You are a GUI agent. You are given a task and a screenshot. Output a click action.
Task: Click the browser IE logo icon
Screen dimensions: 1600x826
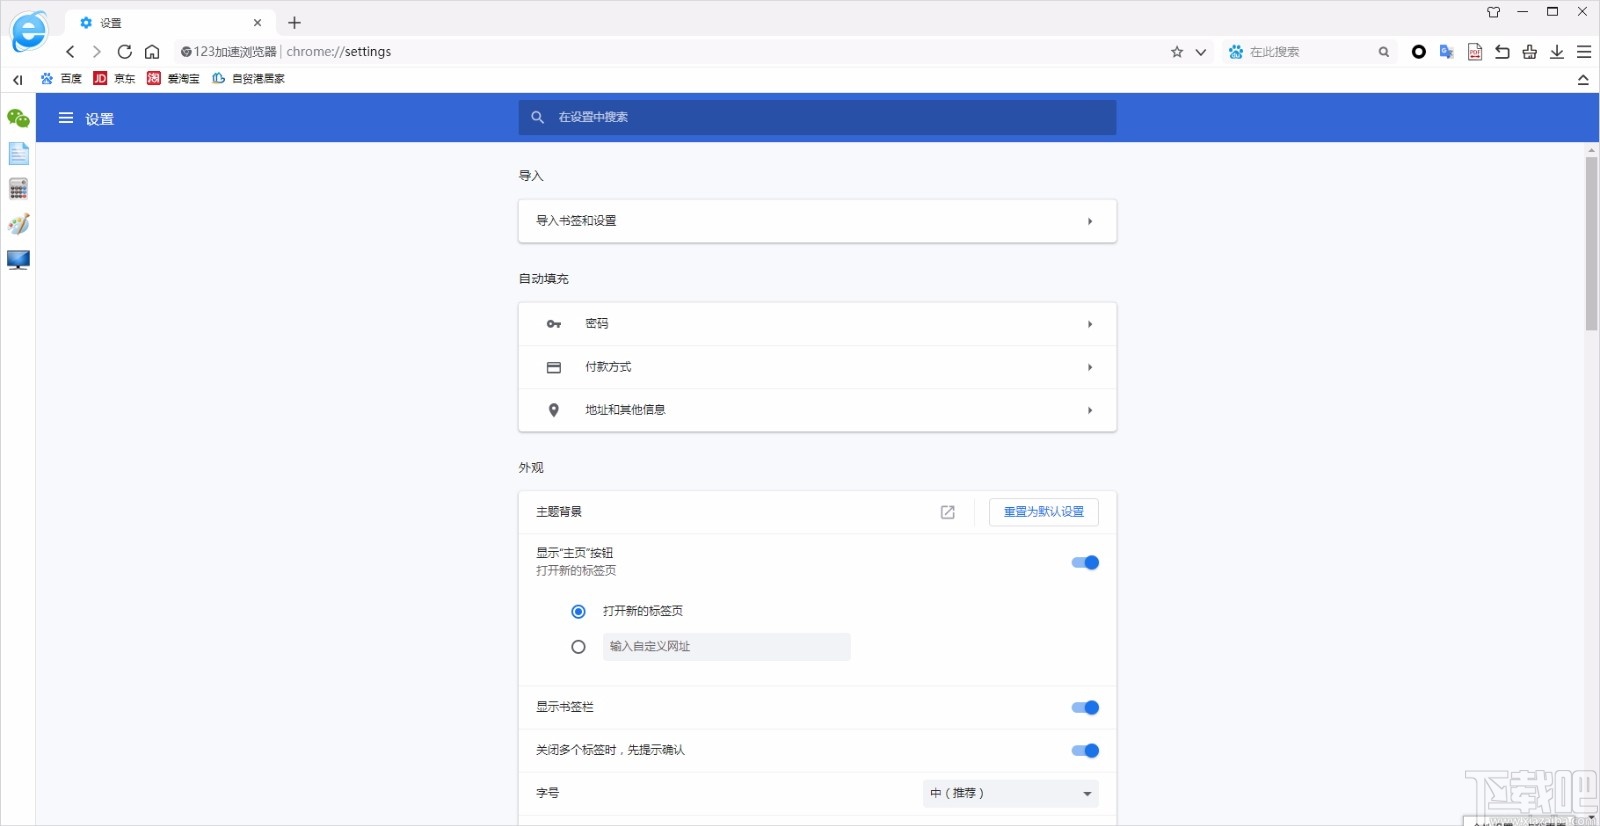29,31
